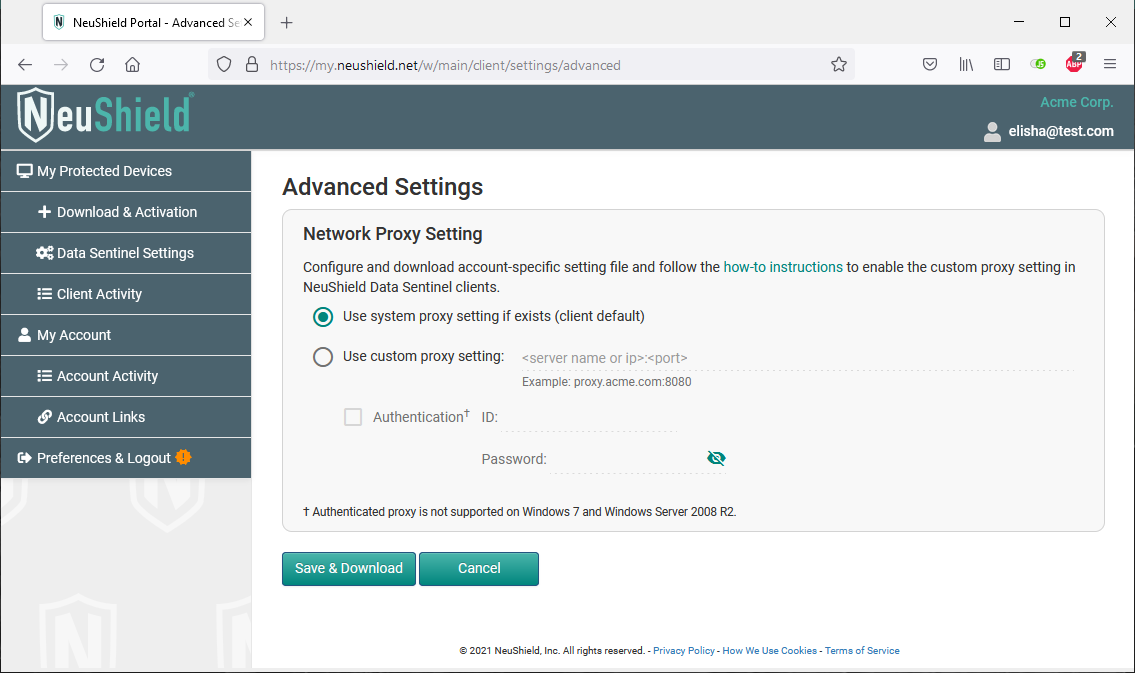The height and width of the screenshot is (673, 1135).
Task: Open the Firefox application menu
Action: tap(1109, 63)
